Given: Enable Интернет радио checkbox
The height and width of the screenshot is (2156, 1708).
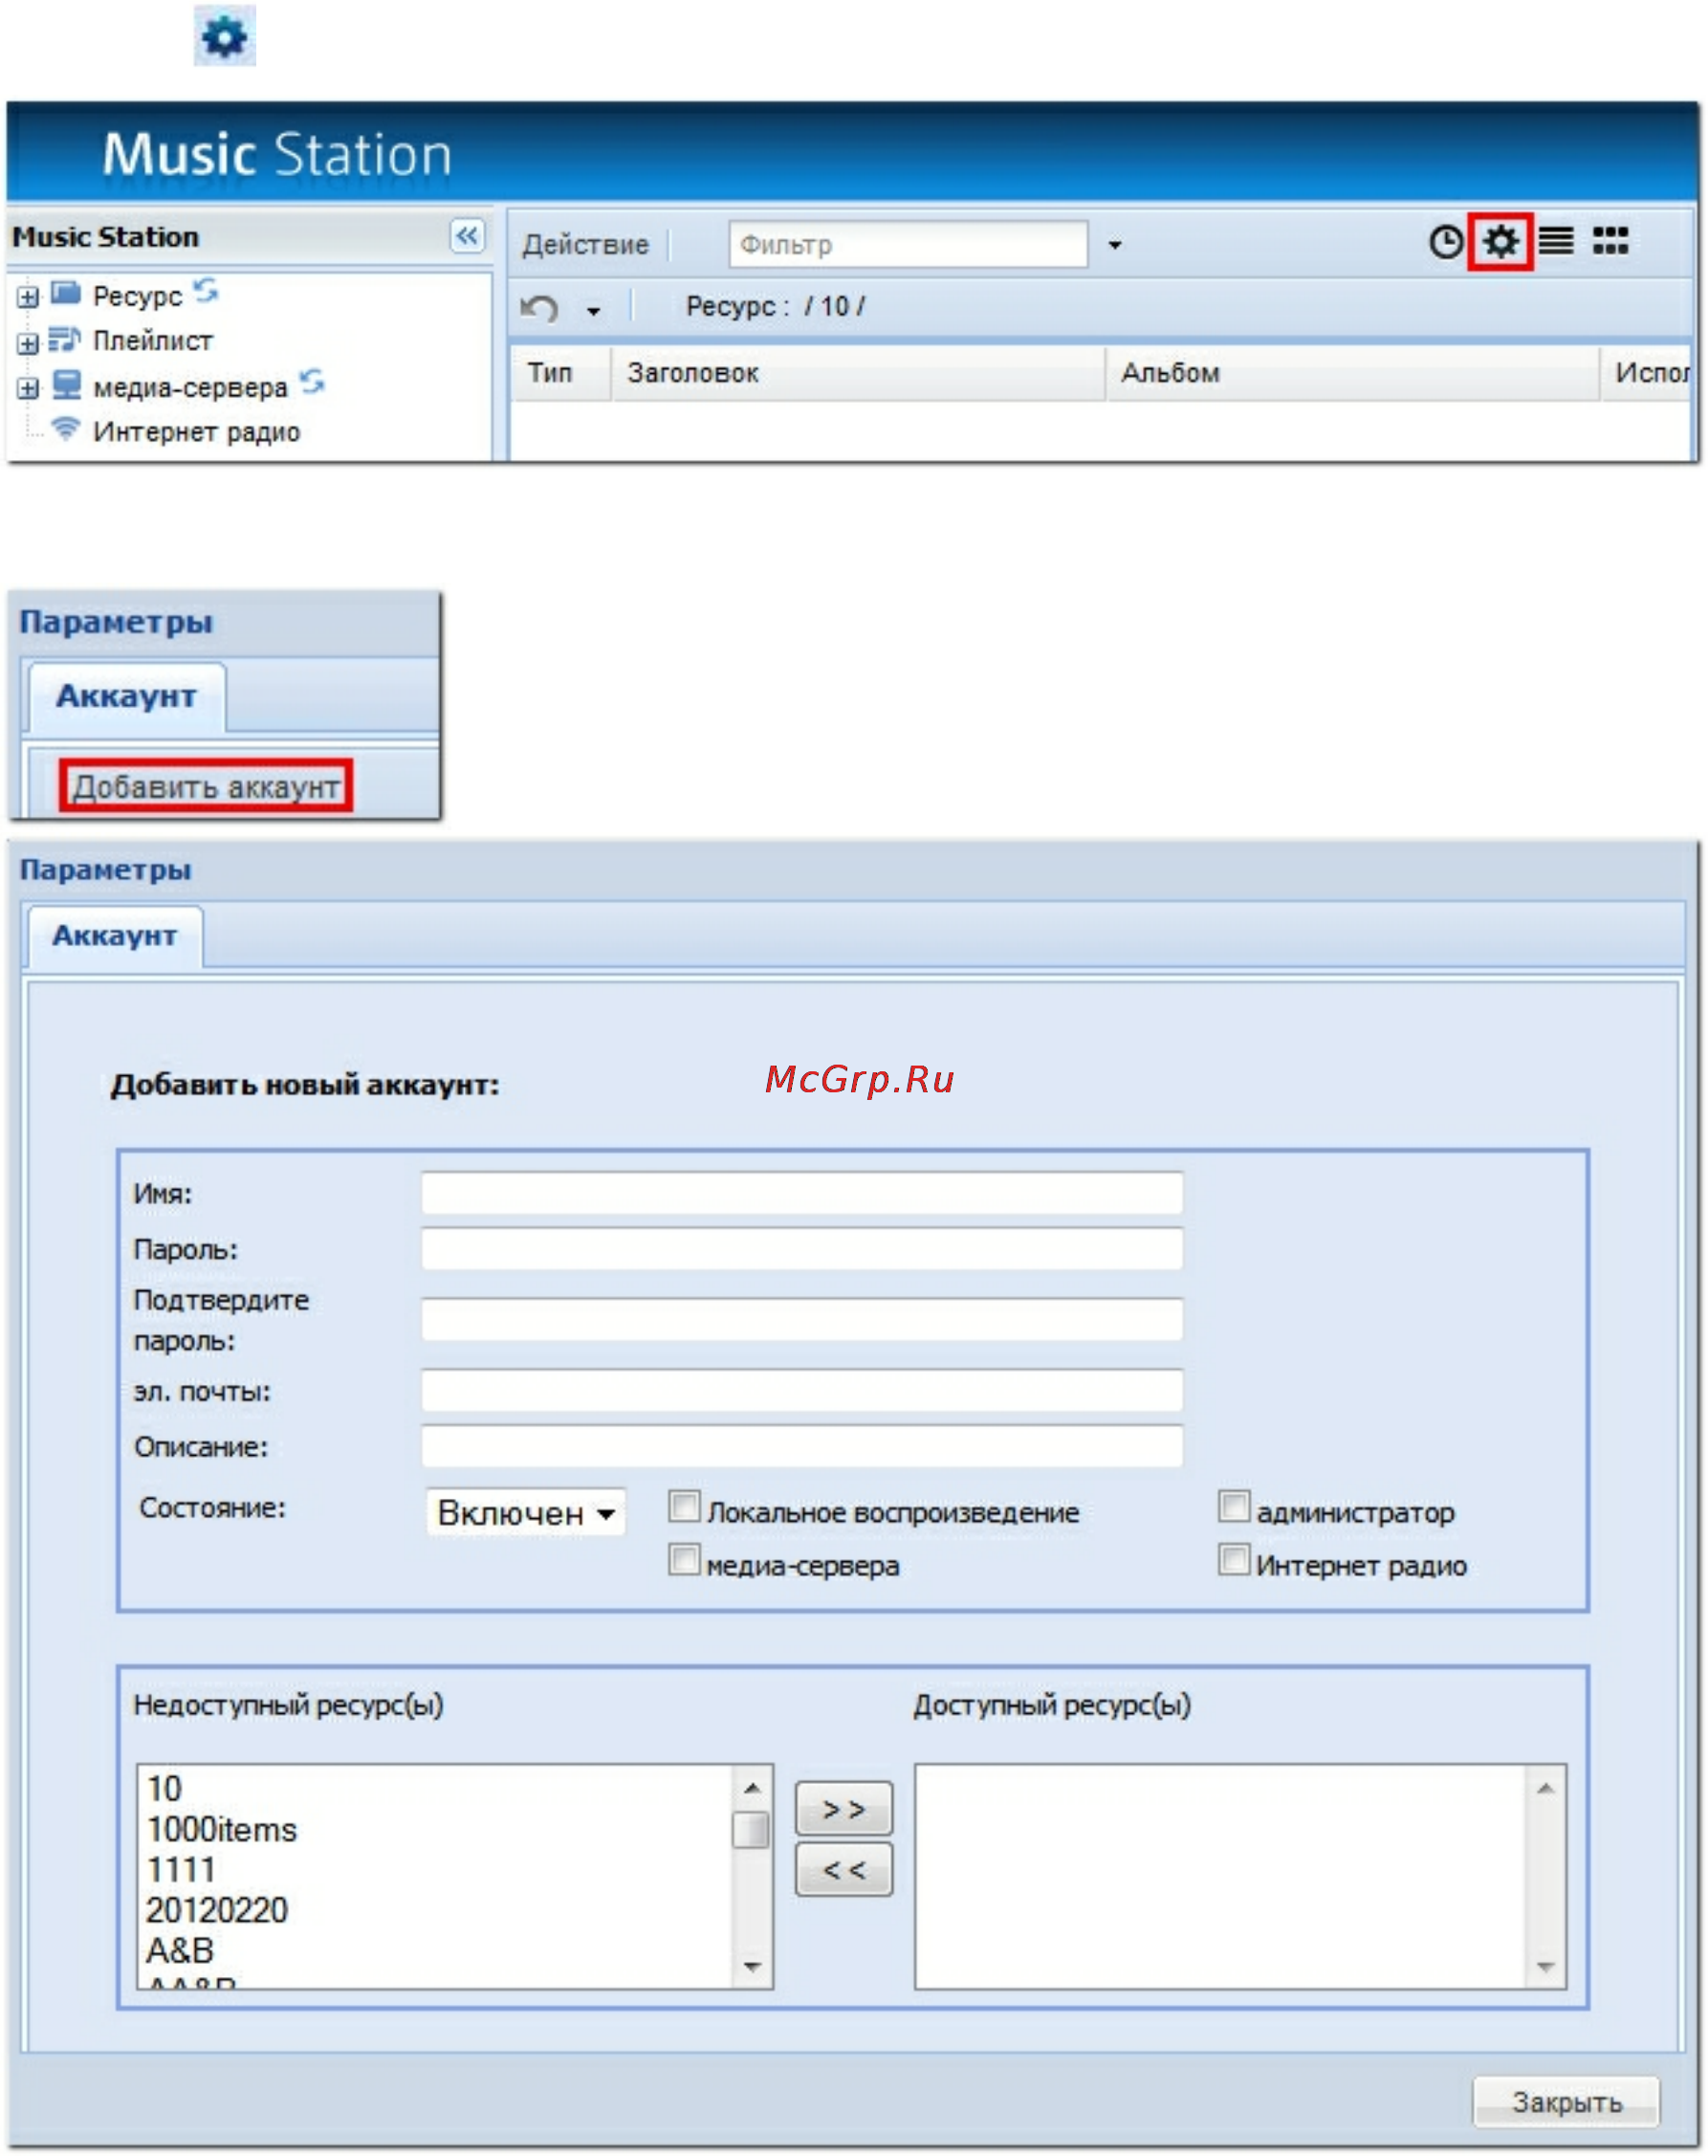Looking at the screenshot, I should pos(1234,1559).
